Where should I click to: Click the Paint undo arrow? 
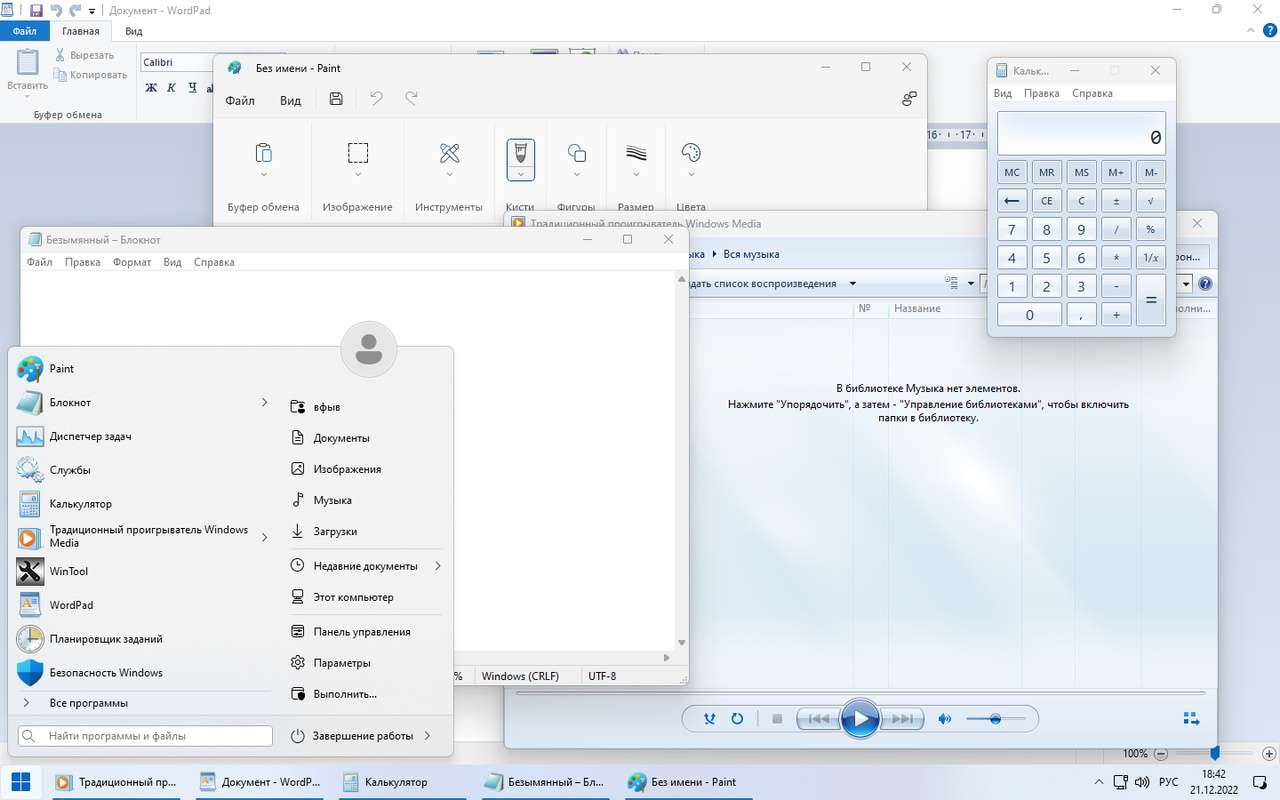pos(376,99)
